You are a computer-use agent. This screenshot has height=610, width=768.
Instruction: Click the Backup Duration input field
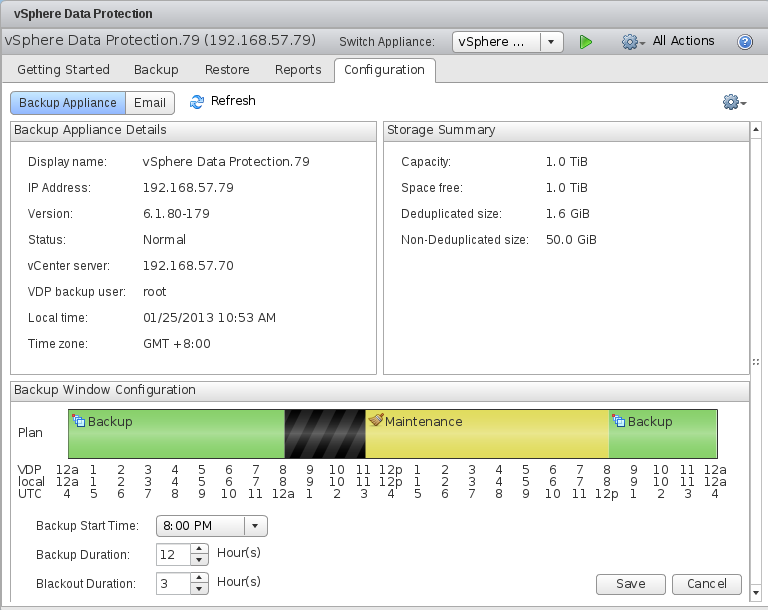pyautogui.click(x=173, y=555)
